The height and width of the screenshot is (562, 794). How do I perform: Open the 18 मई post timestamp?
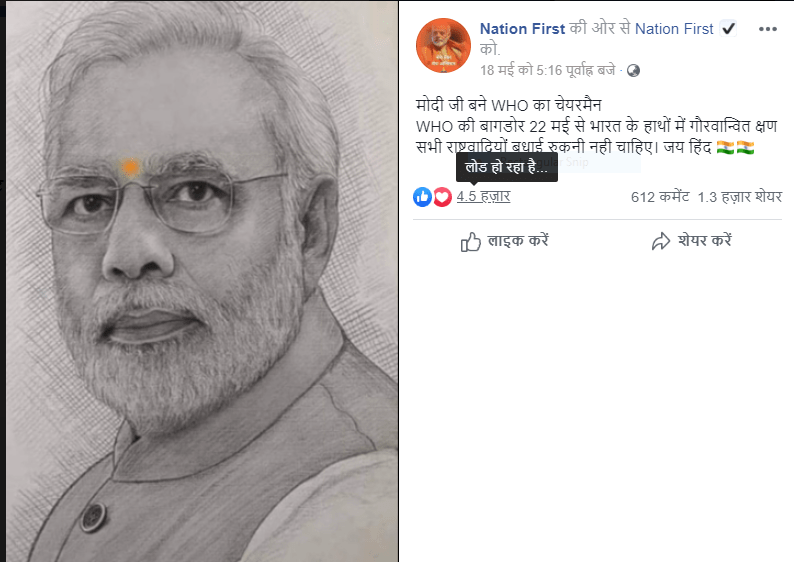(548, 70)
